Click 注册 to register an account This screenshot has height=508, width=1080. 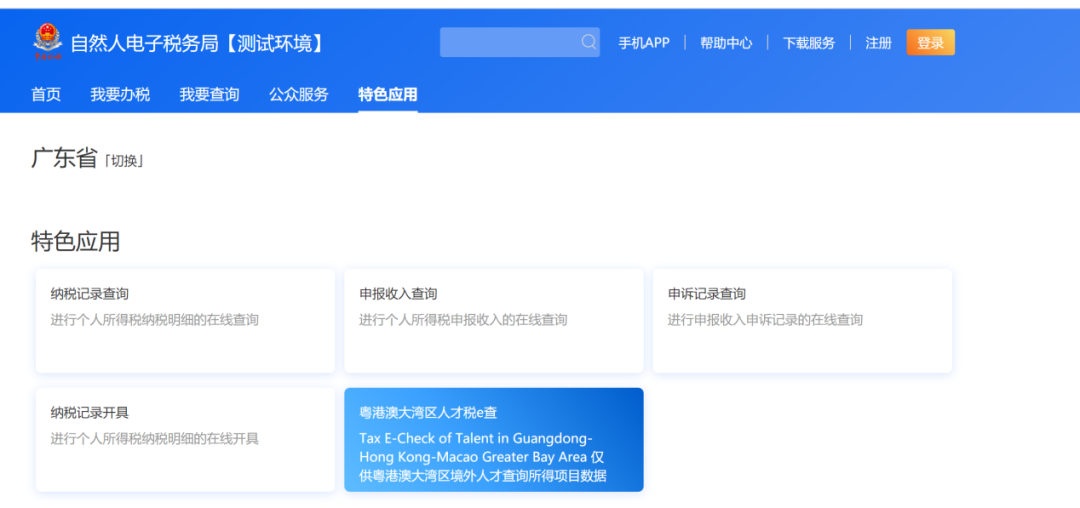point(878,43)
